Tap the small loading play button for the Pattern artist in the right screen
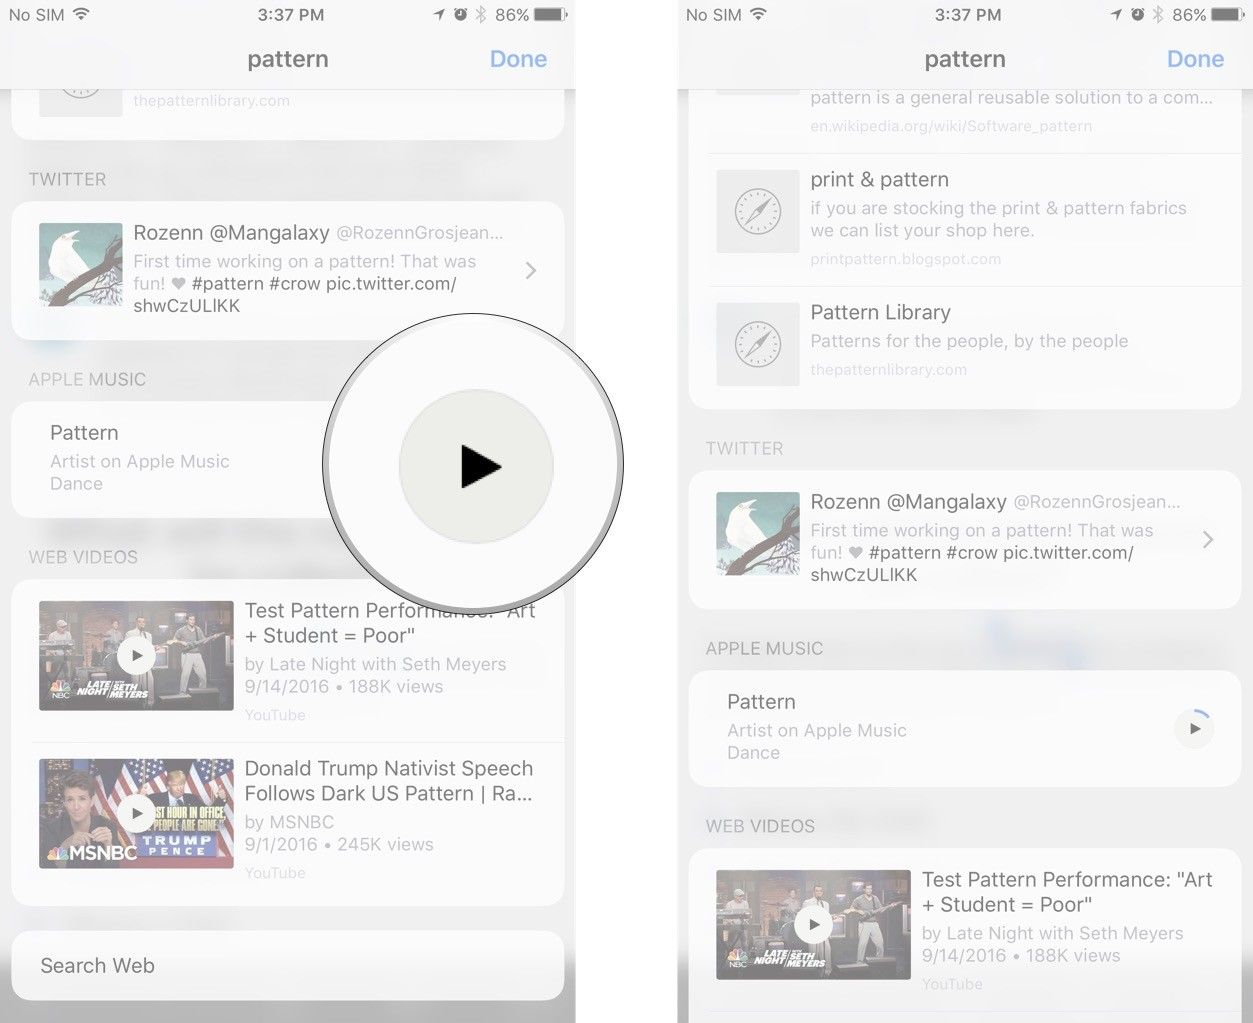1253x1023 pixels. [1193, 728]
